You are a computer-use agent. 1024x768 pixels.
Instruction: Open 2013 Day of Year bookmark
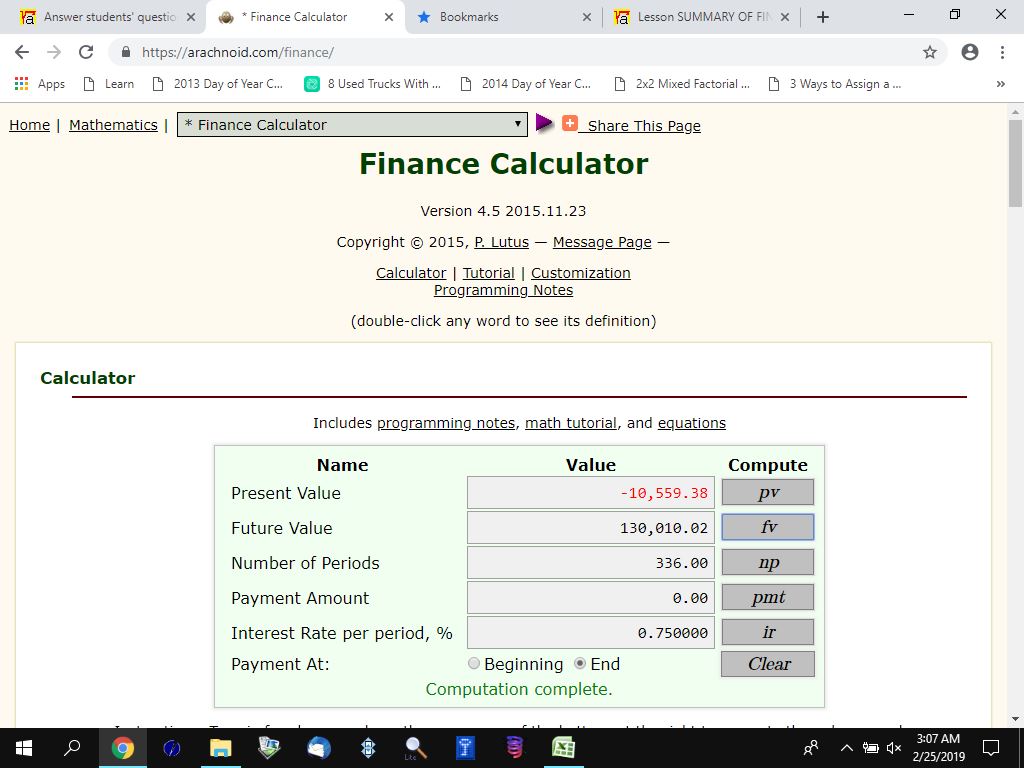pyautogui.click(x=217, y=84)
